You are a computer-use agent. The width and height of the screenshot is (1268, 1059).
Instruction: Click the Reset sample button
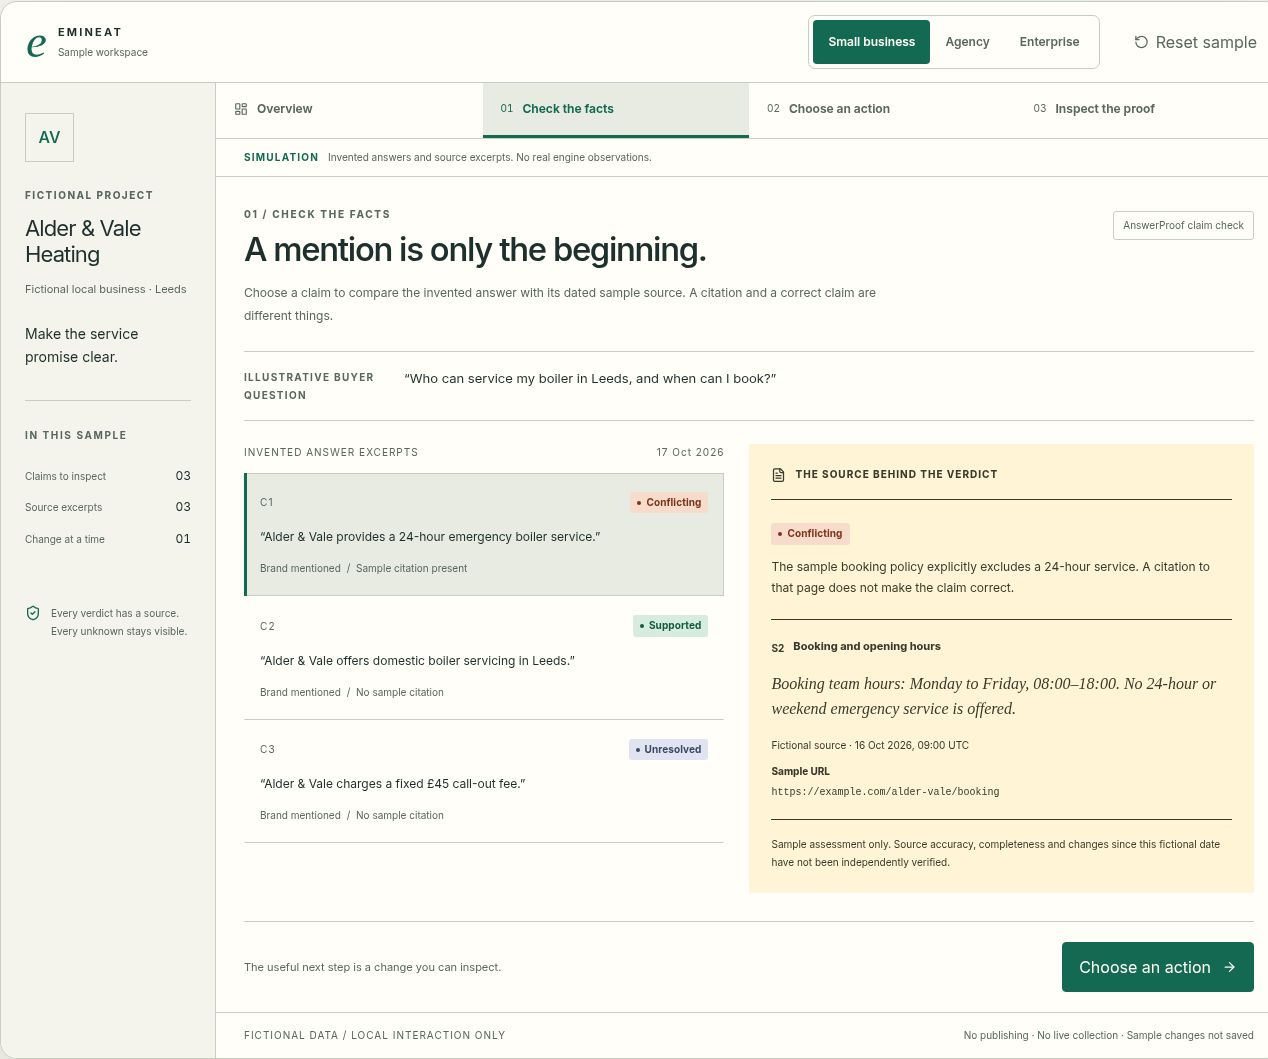1195,42
